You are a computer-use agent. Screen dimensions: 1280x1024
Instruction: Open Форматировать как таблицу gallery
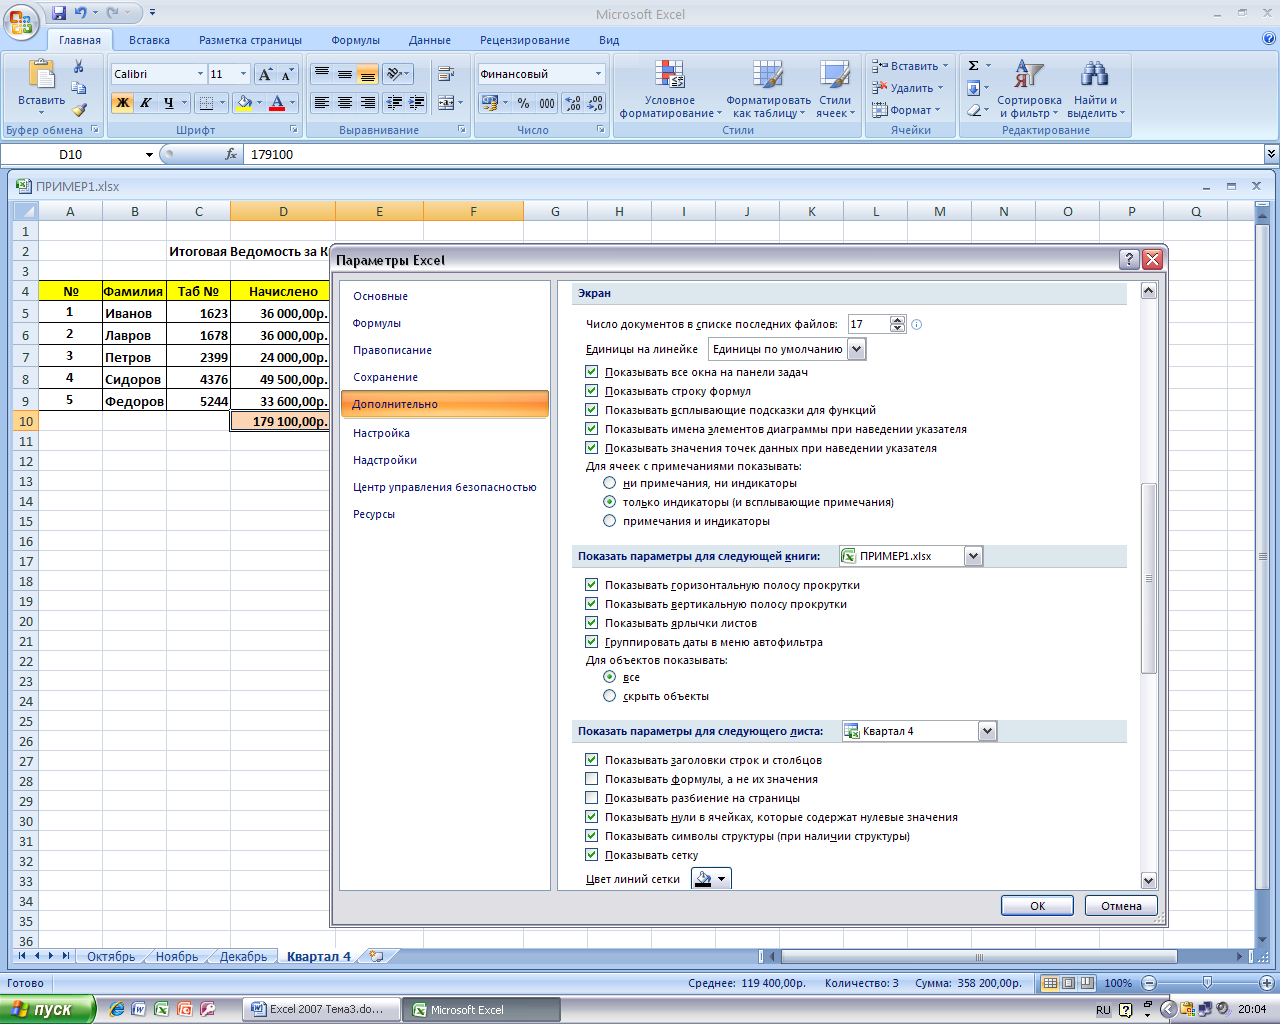(x=768, y=89)
